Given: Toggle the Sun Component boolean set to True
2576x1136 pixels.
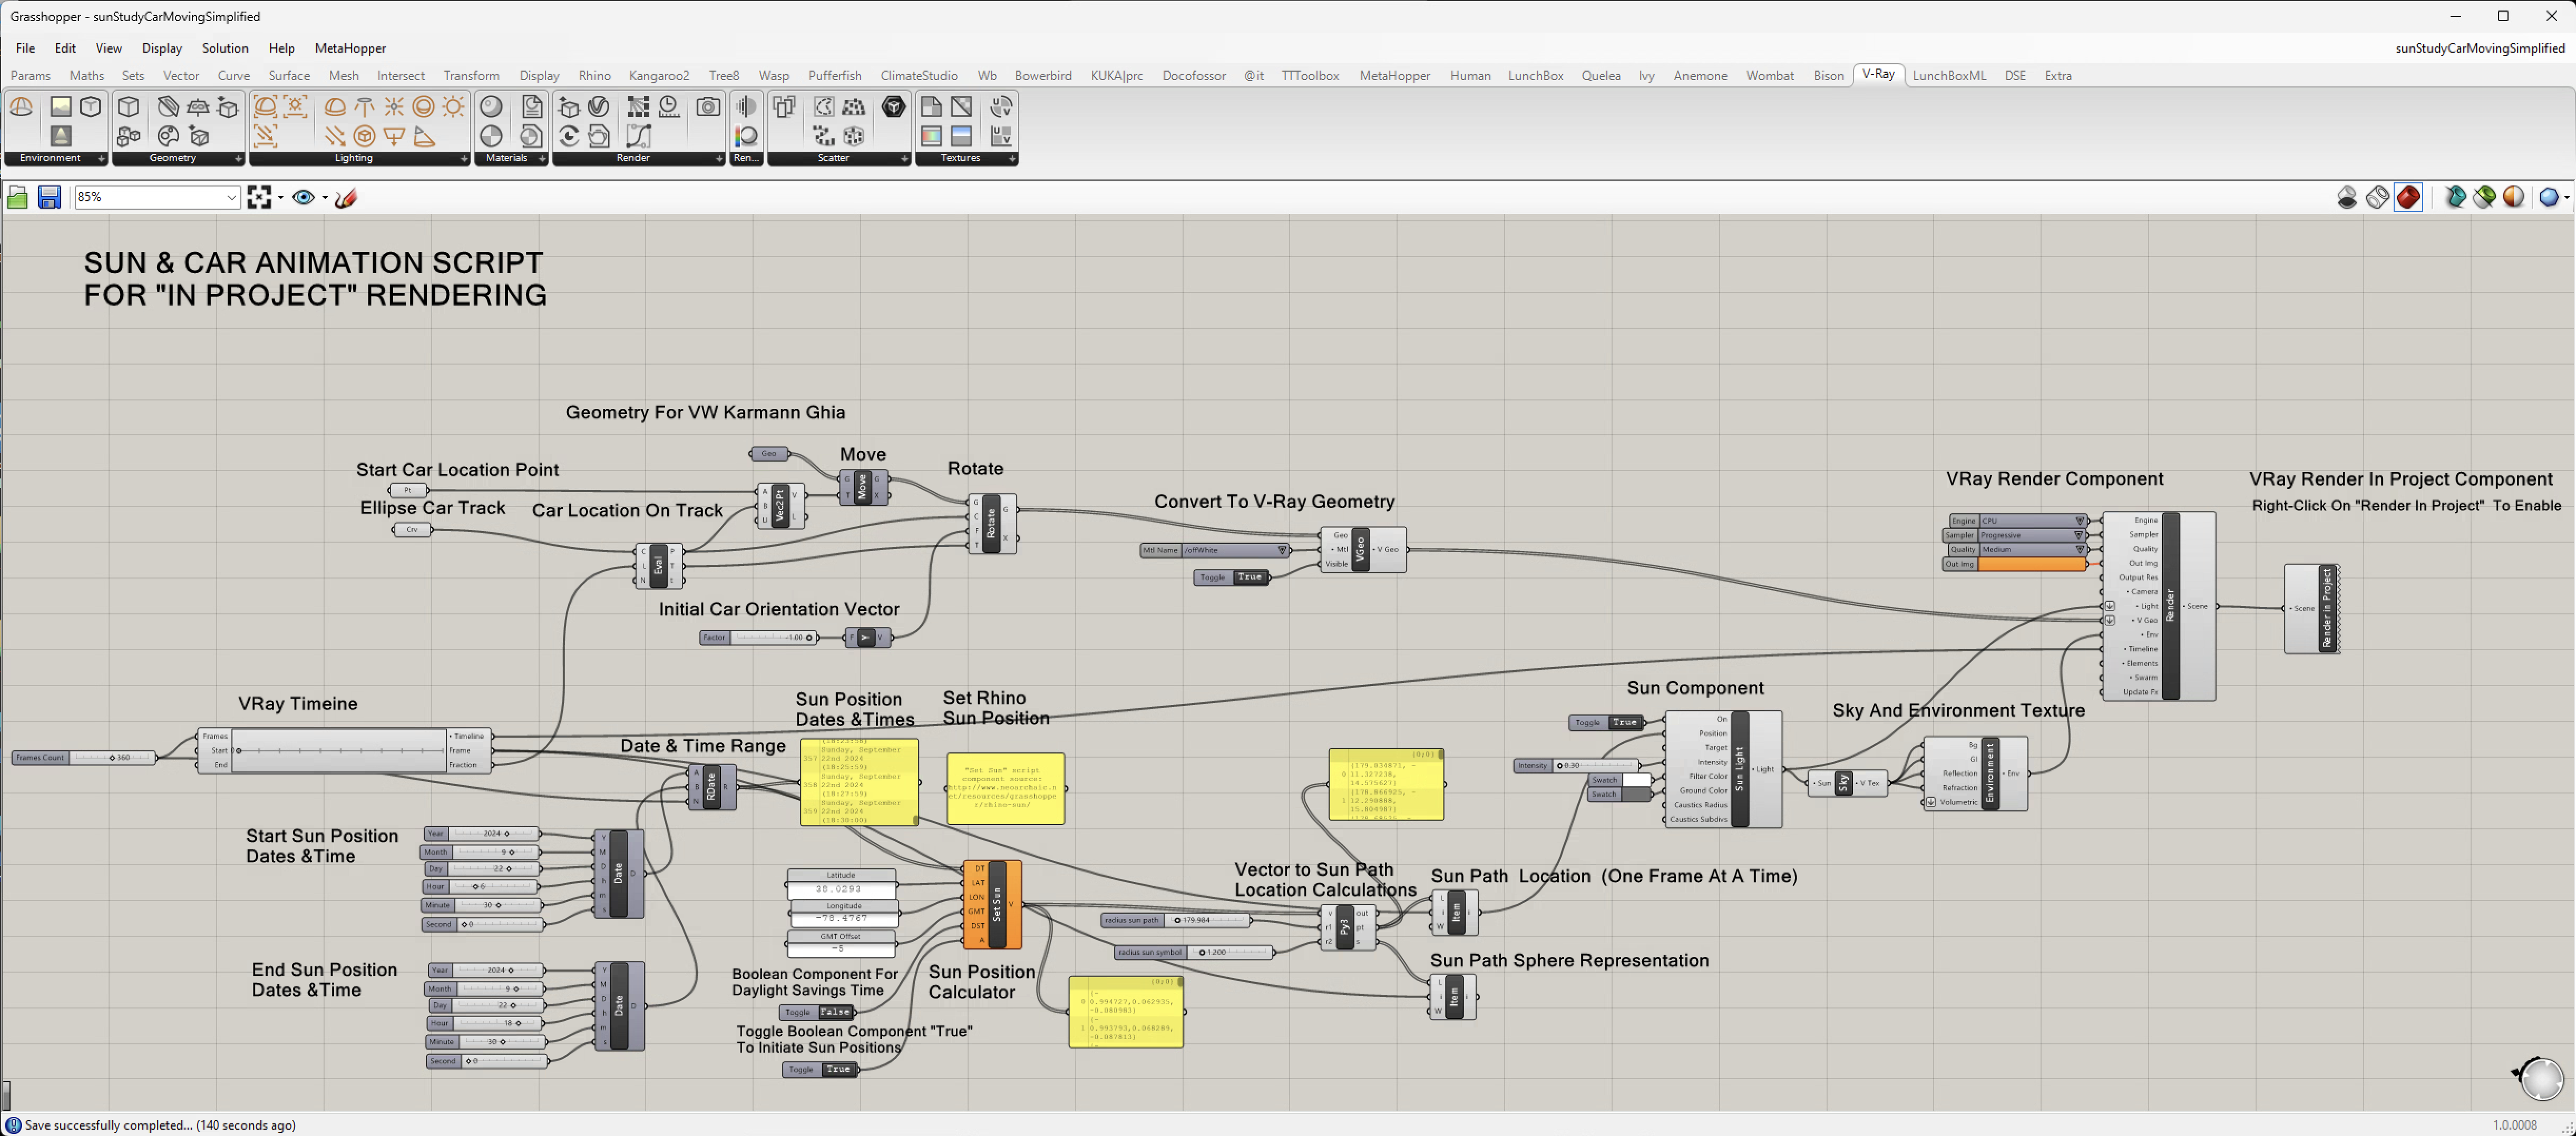Looking at the screenshot, I should (1624, 722).
